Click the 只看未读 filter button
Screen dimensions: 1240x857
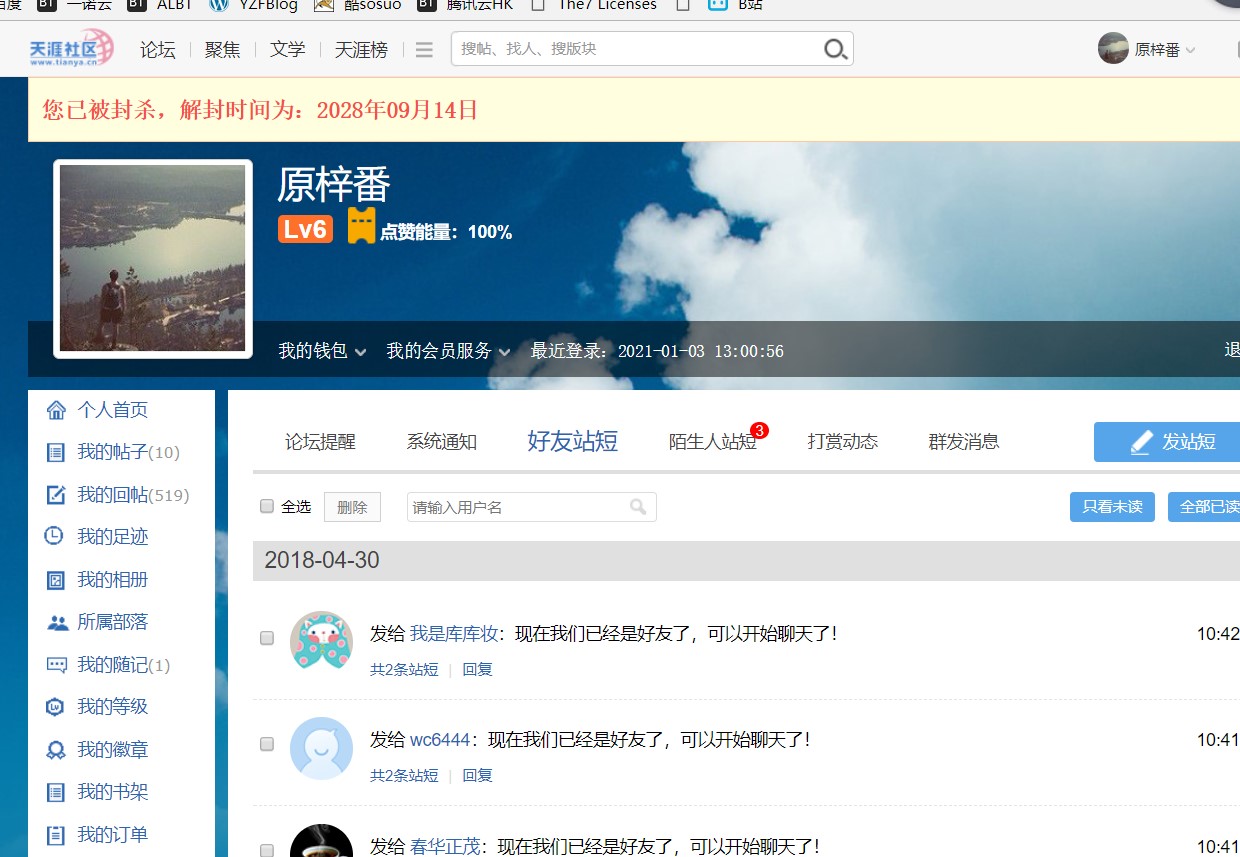click(1111, 507)
